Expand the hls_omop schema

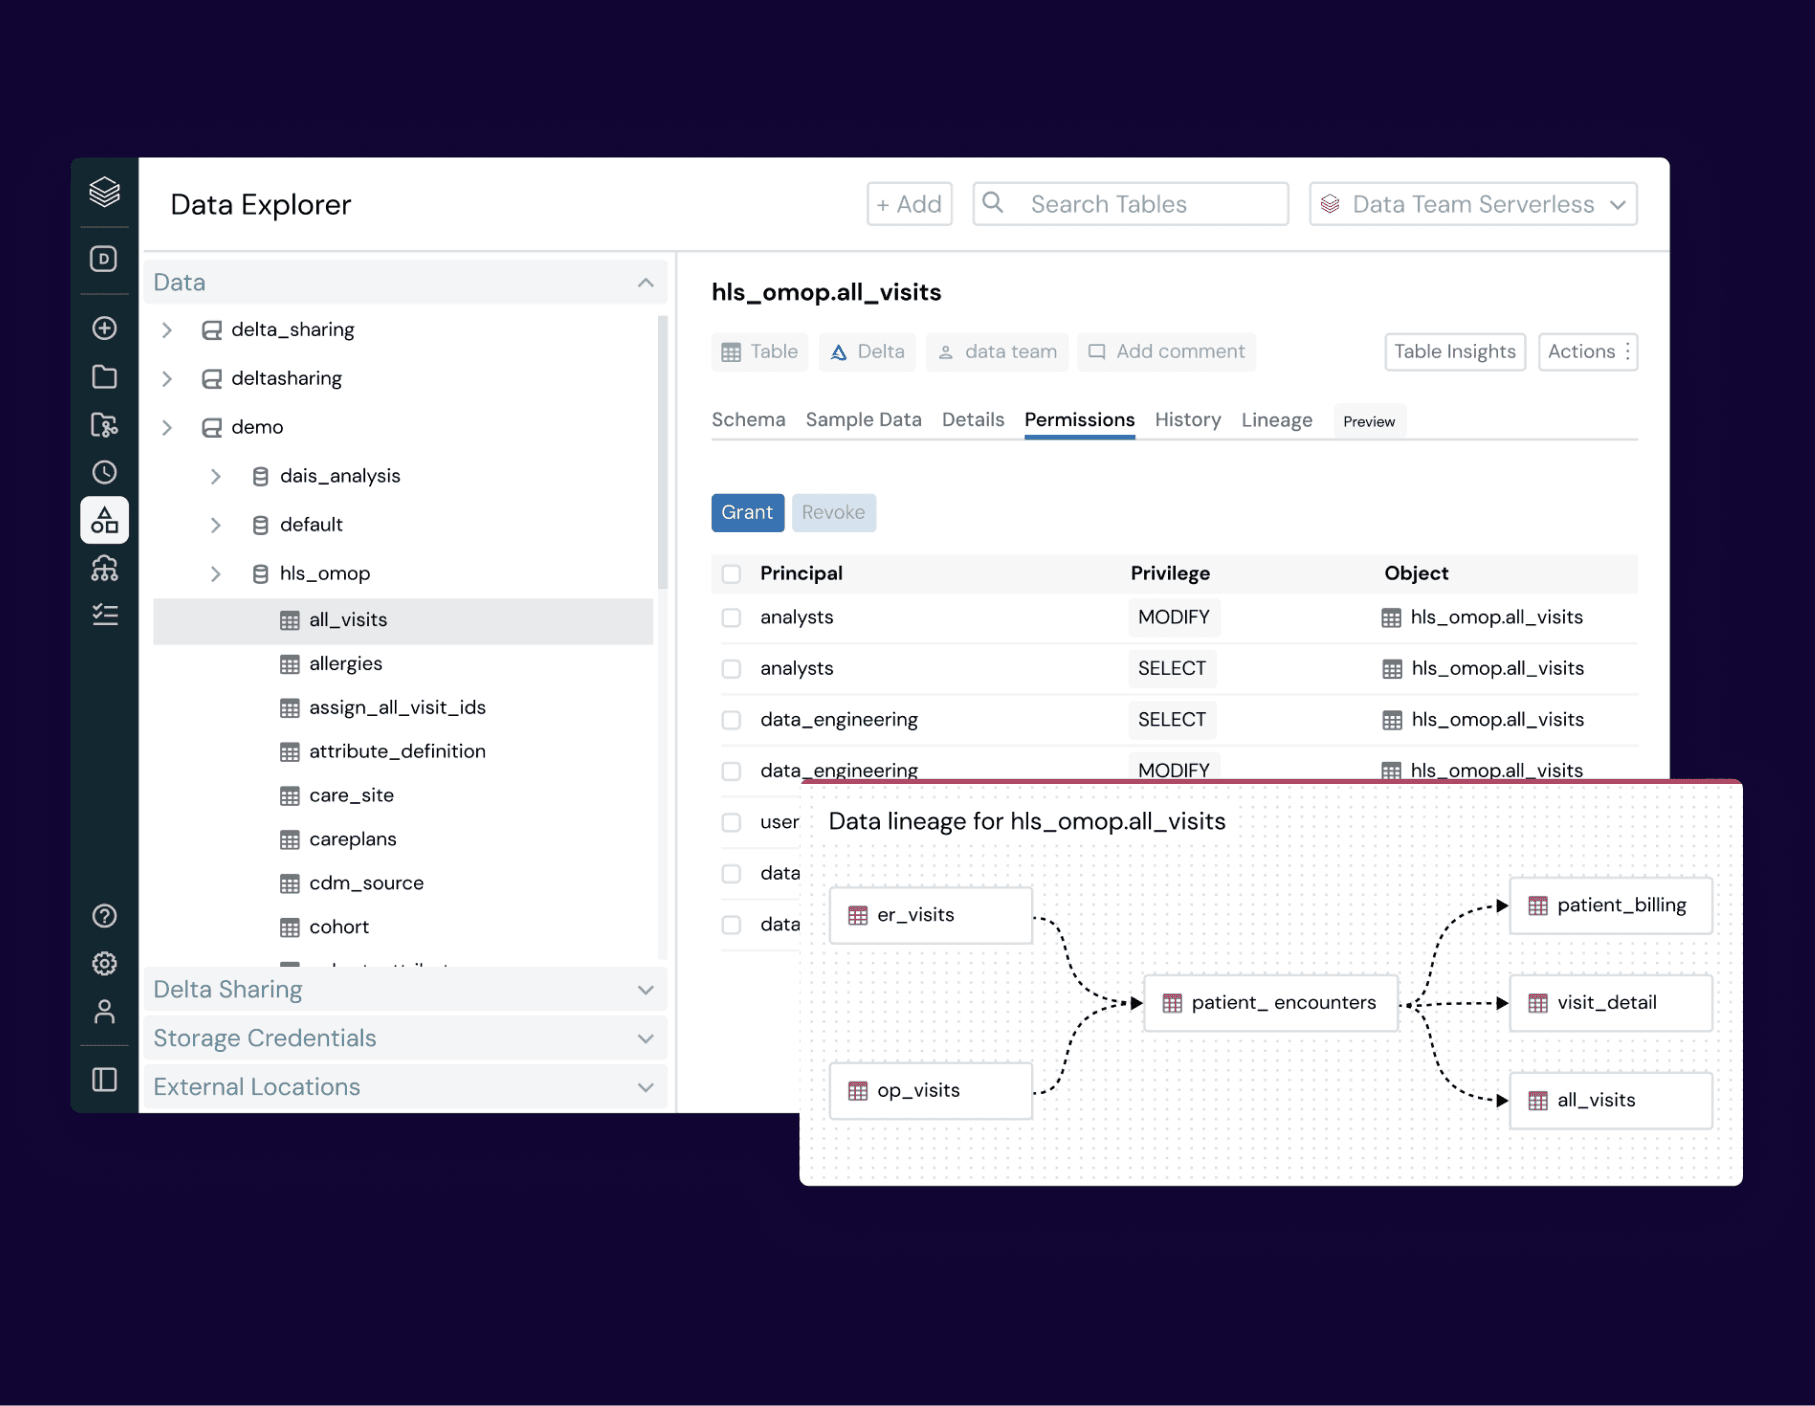pos(215,574)
